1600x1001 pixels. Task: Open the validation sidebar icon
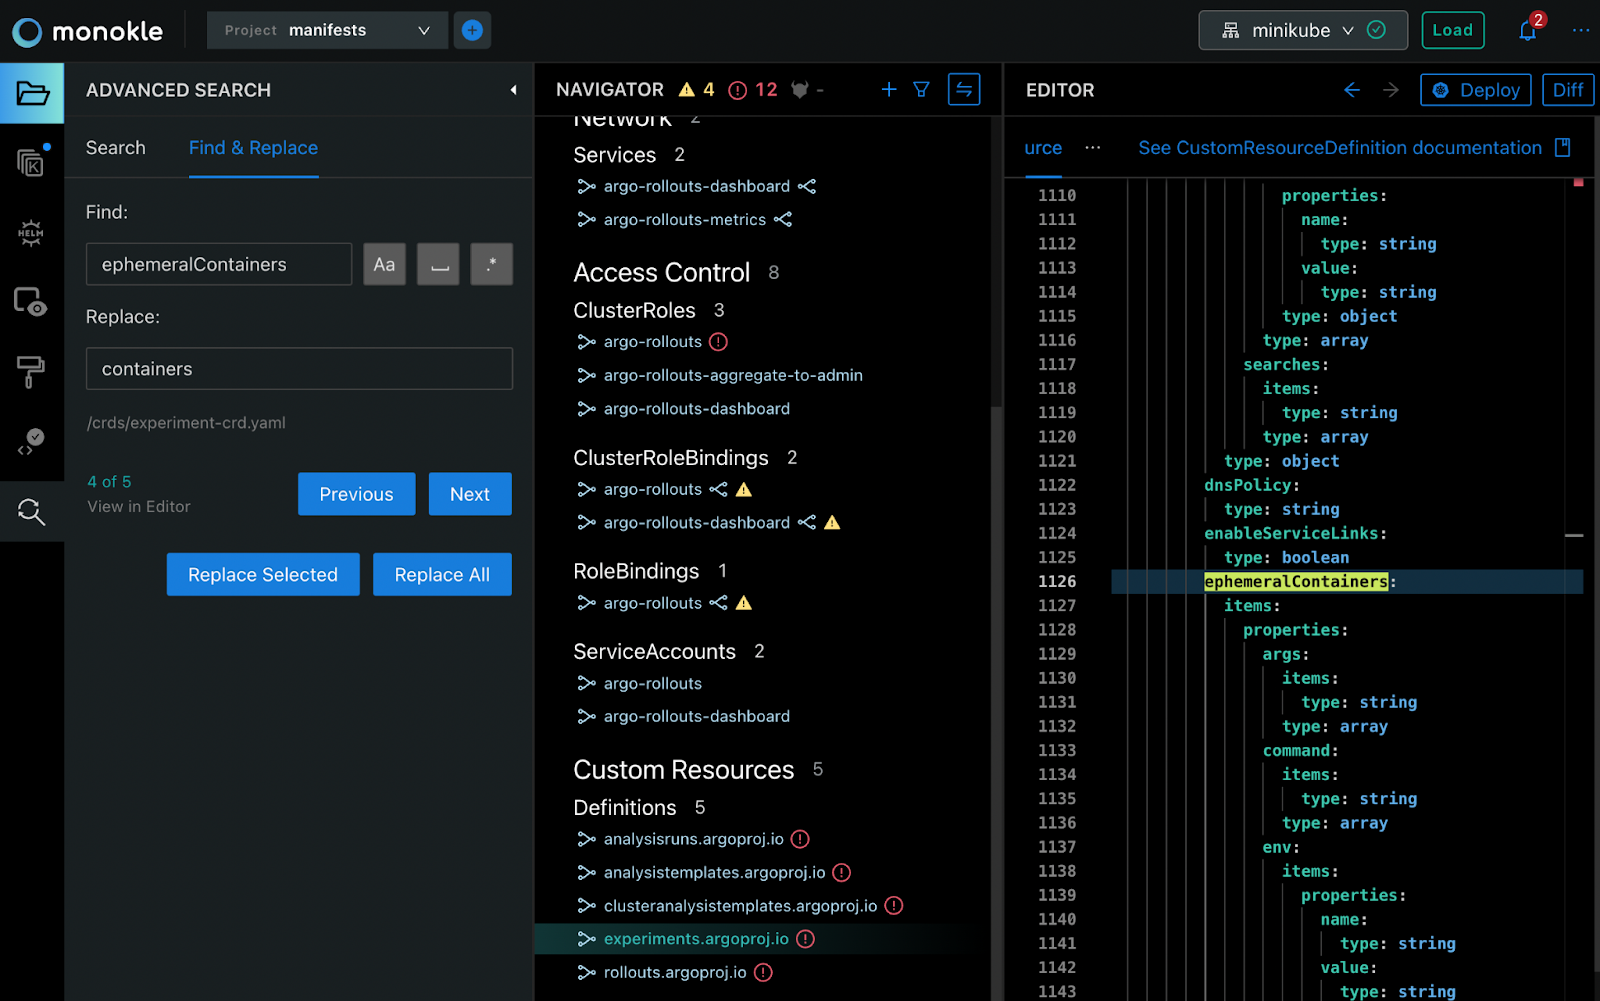click(x=31, y=442)
